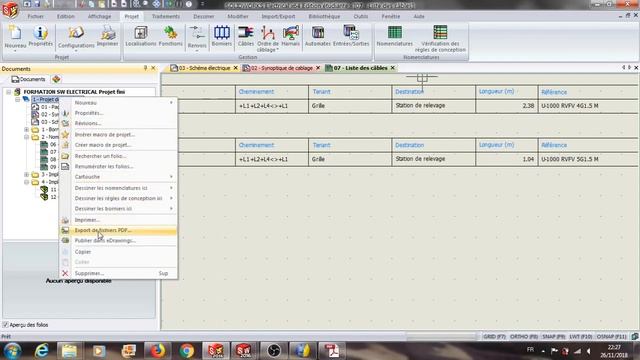Open project Propriétés in ribbon
Viewport: 640px width, 360px height.
40,36
